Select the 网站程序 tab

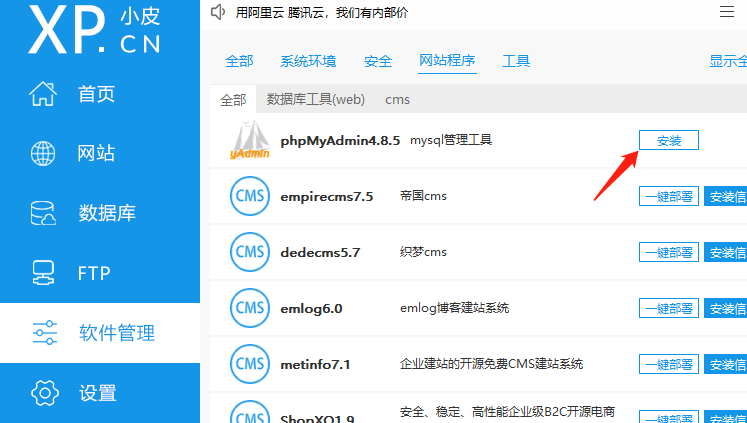(x=447, y=60)
